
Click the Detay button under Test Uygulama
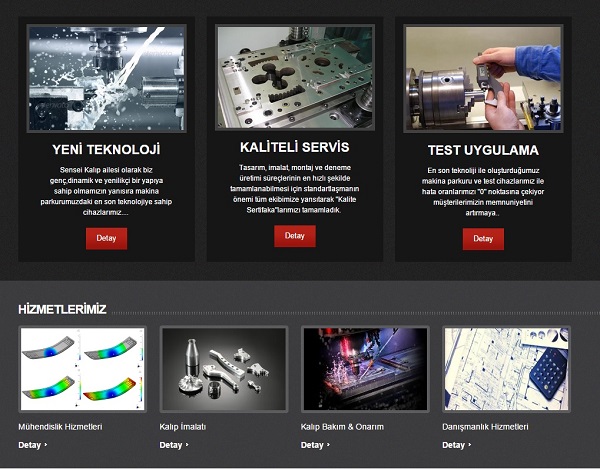tap(483, 239)
